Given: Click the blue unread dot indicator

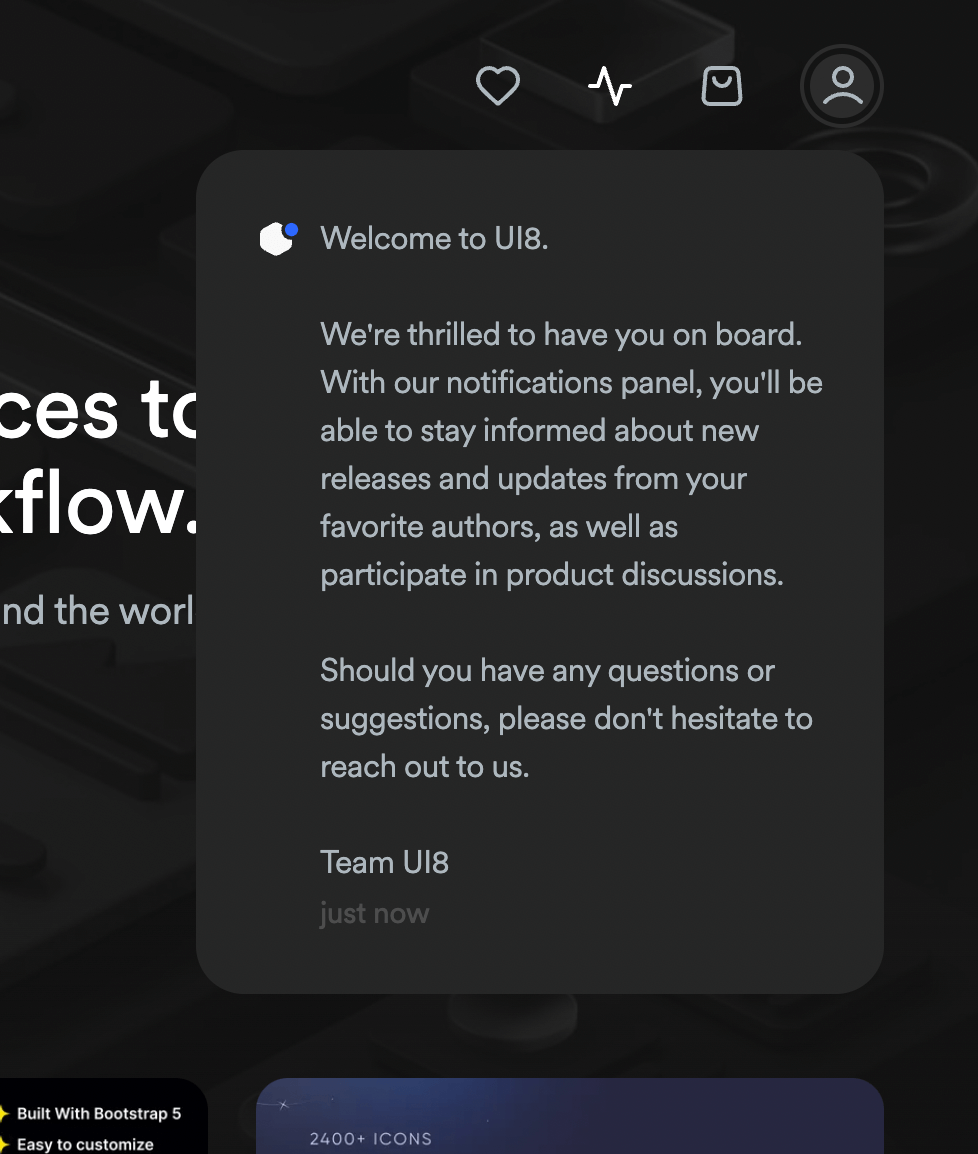Looking at the screenshot, I should (291, 230).
